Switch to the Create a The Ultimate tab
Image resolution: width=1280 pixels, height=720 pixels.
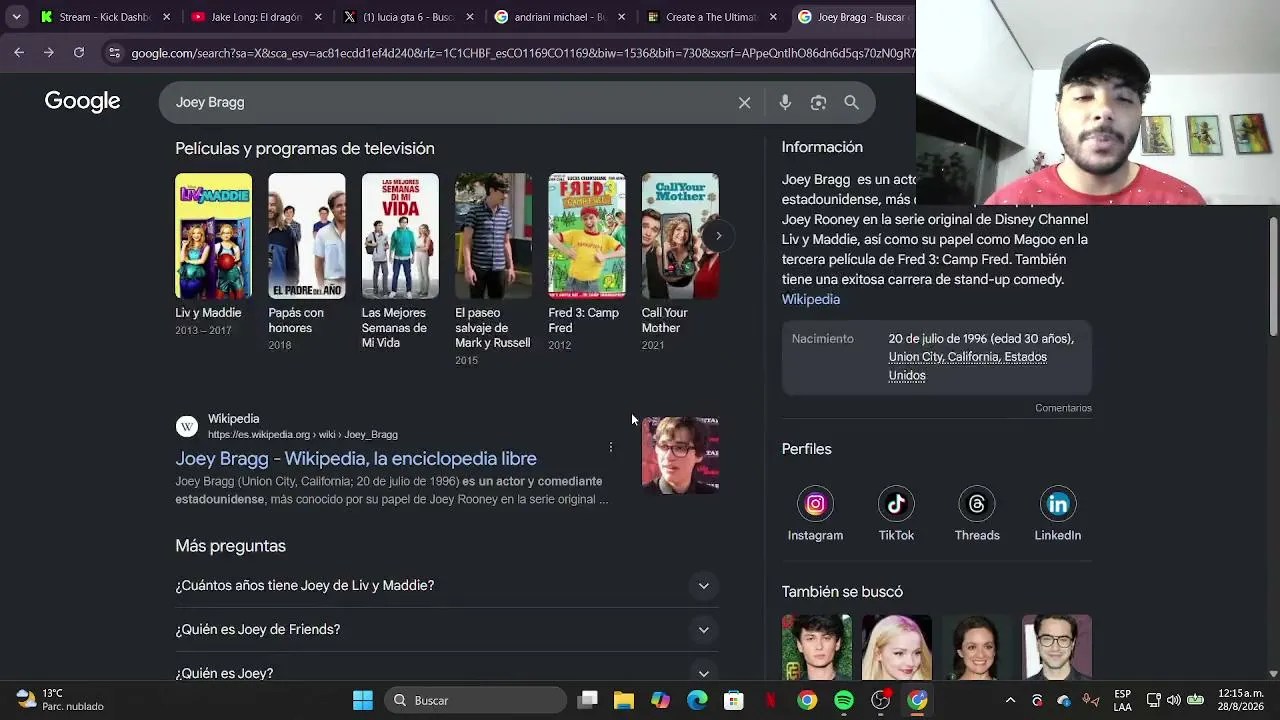(712, 17)
